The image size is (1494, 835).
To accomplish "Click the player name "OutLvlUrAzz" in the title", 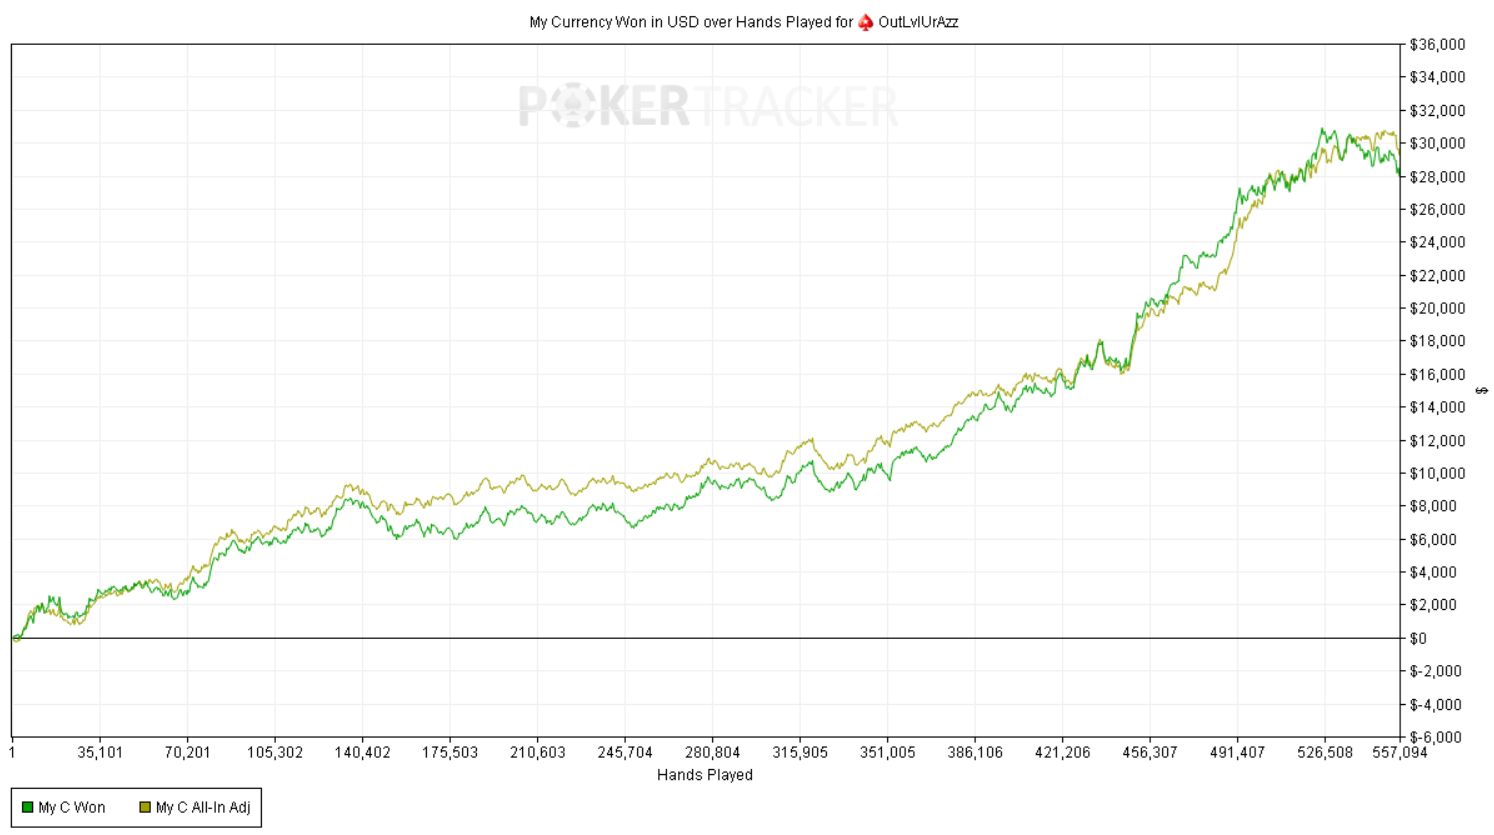I will tap(918, 22).
